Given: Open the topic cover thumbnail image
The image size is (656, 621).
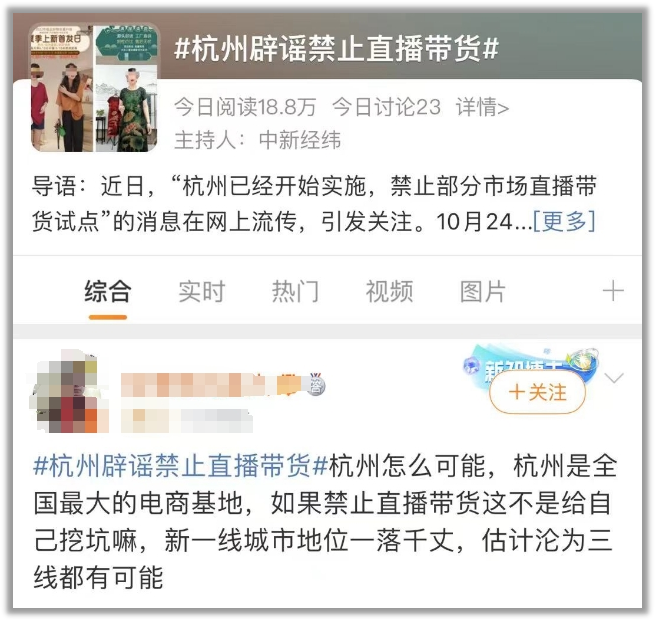Looking at the screenshot, I should click(95, 88).
